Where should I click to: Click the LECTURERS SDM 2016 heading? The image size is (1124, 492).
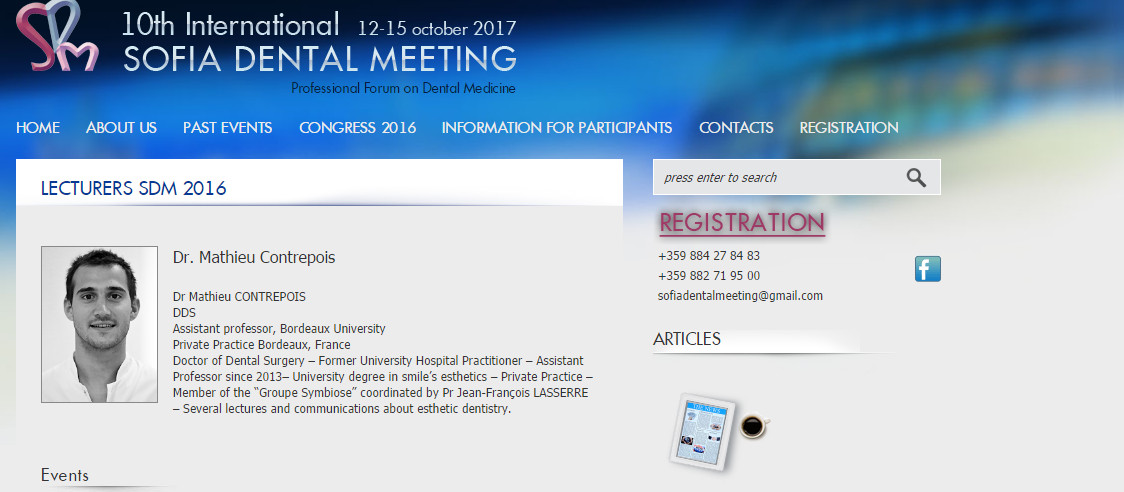133,189
